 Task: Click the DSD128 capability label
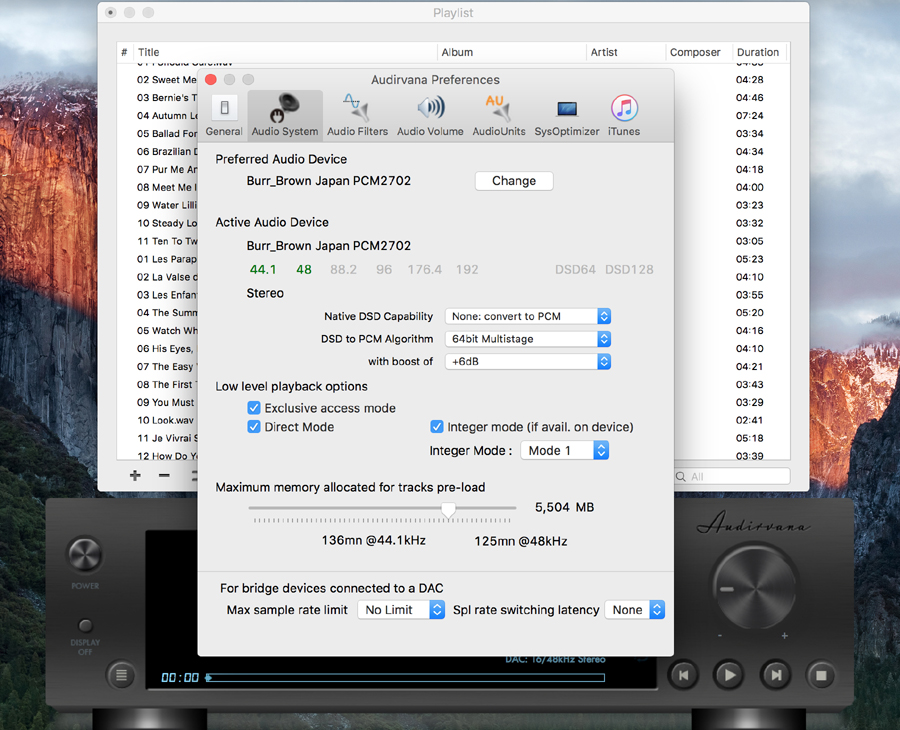629,270
